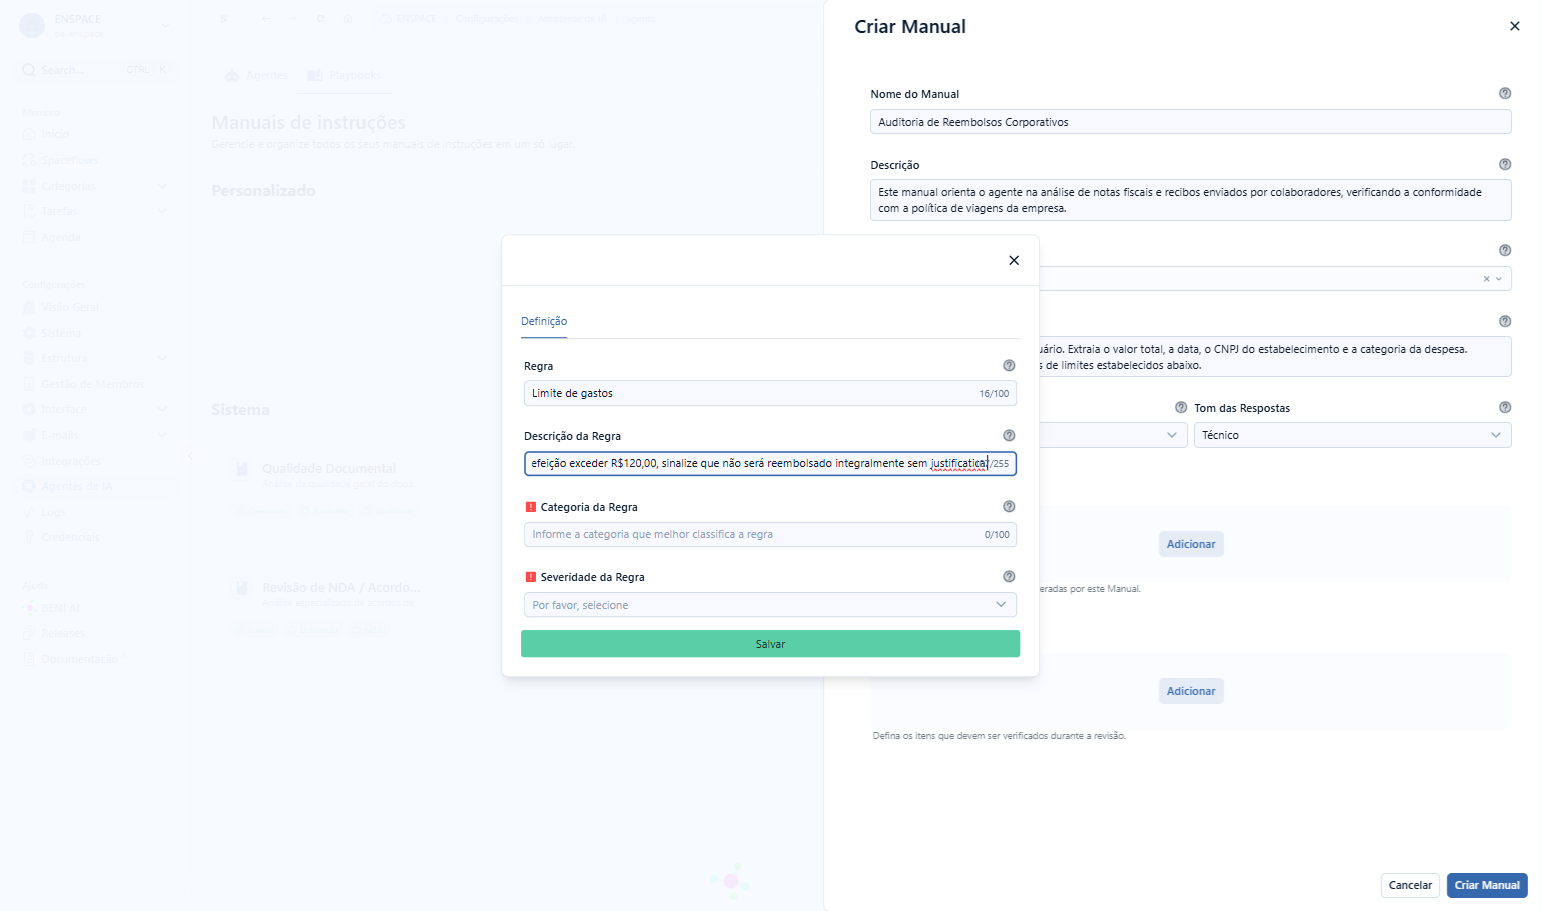The width and height of the screenshot is (1541, 911).
Task: Click the instructions text mentioning CNPJ do estabelecimento
Action: pos(1275,357)
